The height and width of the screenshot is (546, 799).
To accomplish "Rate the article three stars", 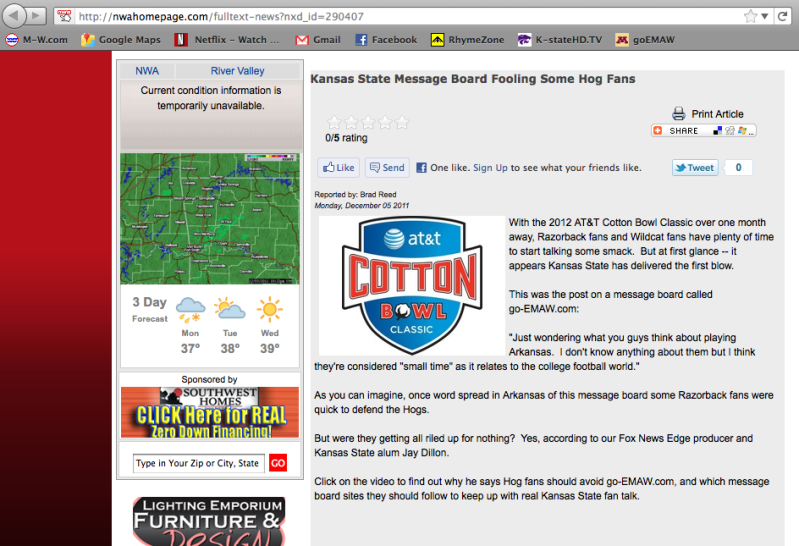I will (368, 122).
